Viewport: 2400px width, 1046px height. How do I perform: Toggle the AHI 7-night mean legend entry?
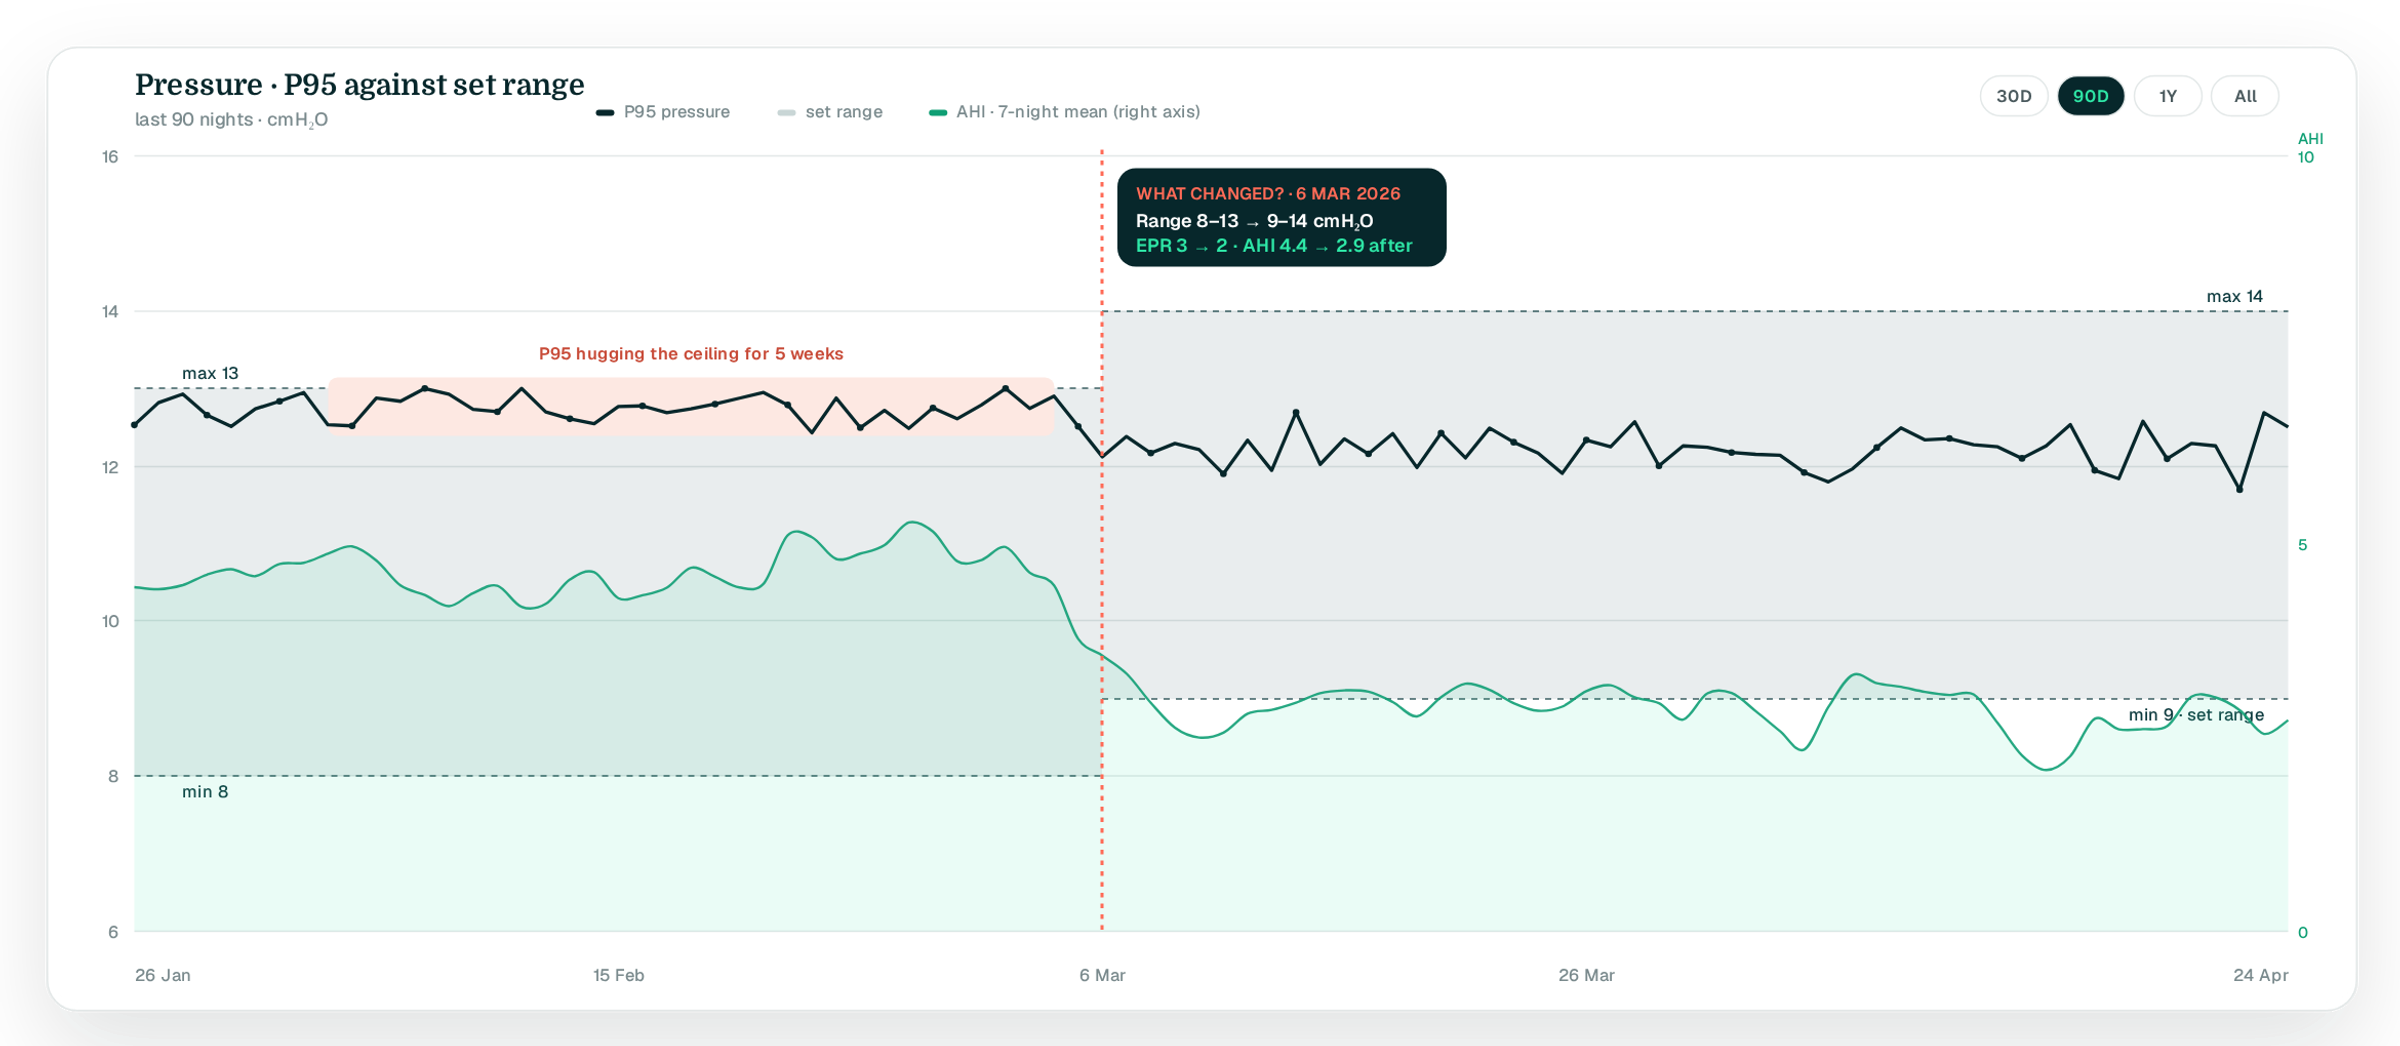point(1064,112)
